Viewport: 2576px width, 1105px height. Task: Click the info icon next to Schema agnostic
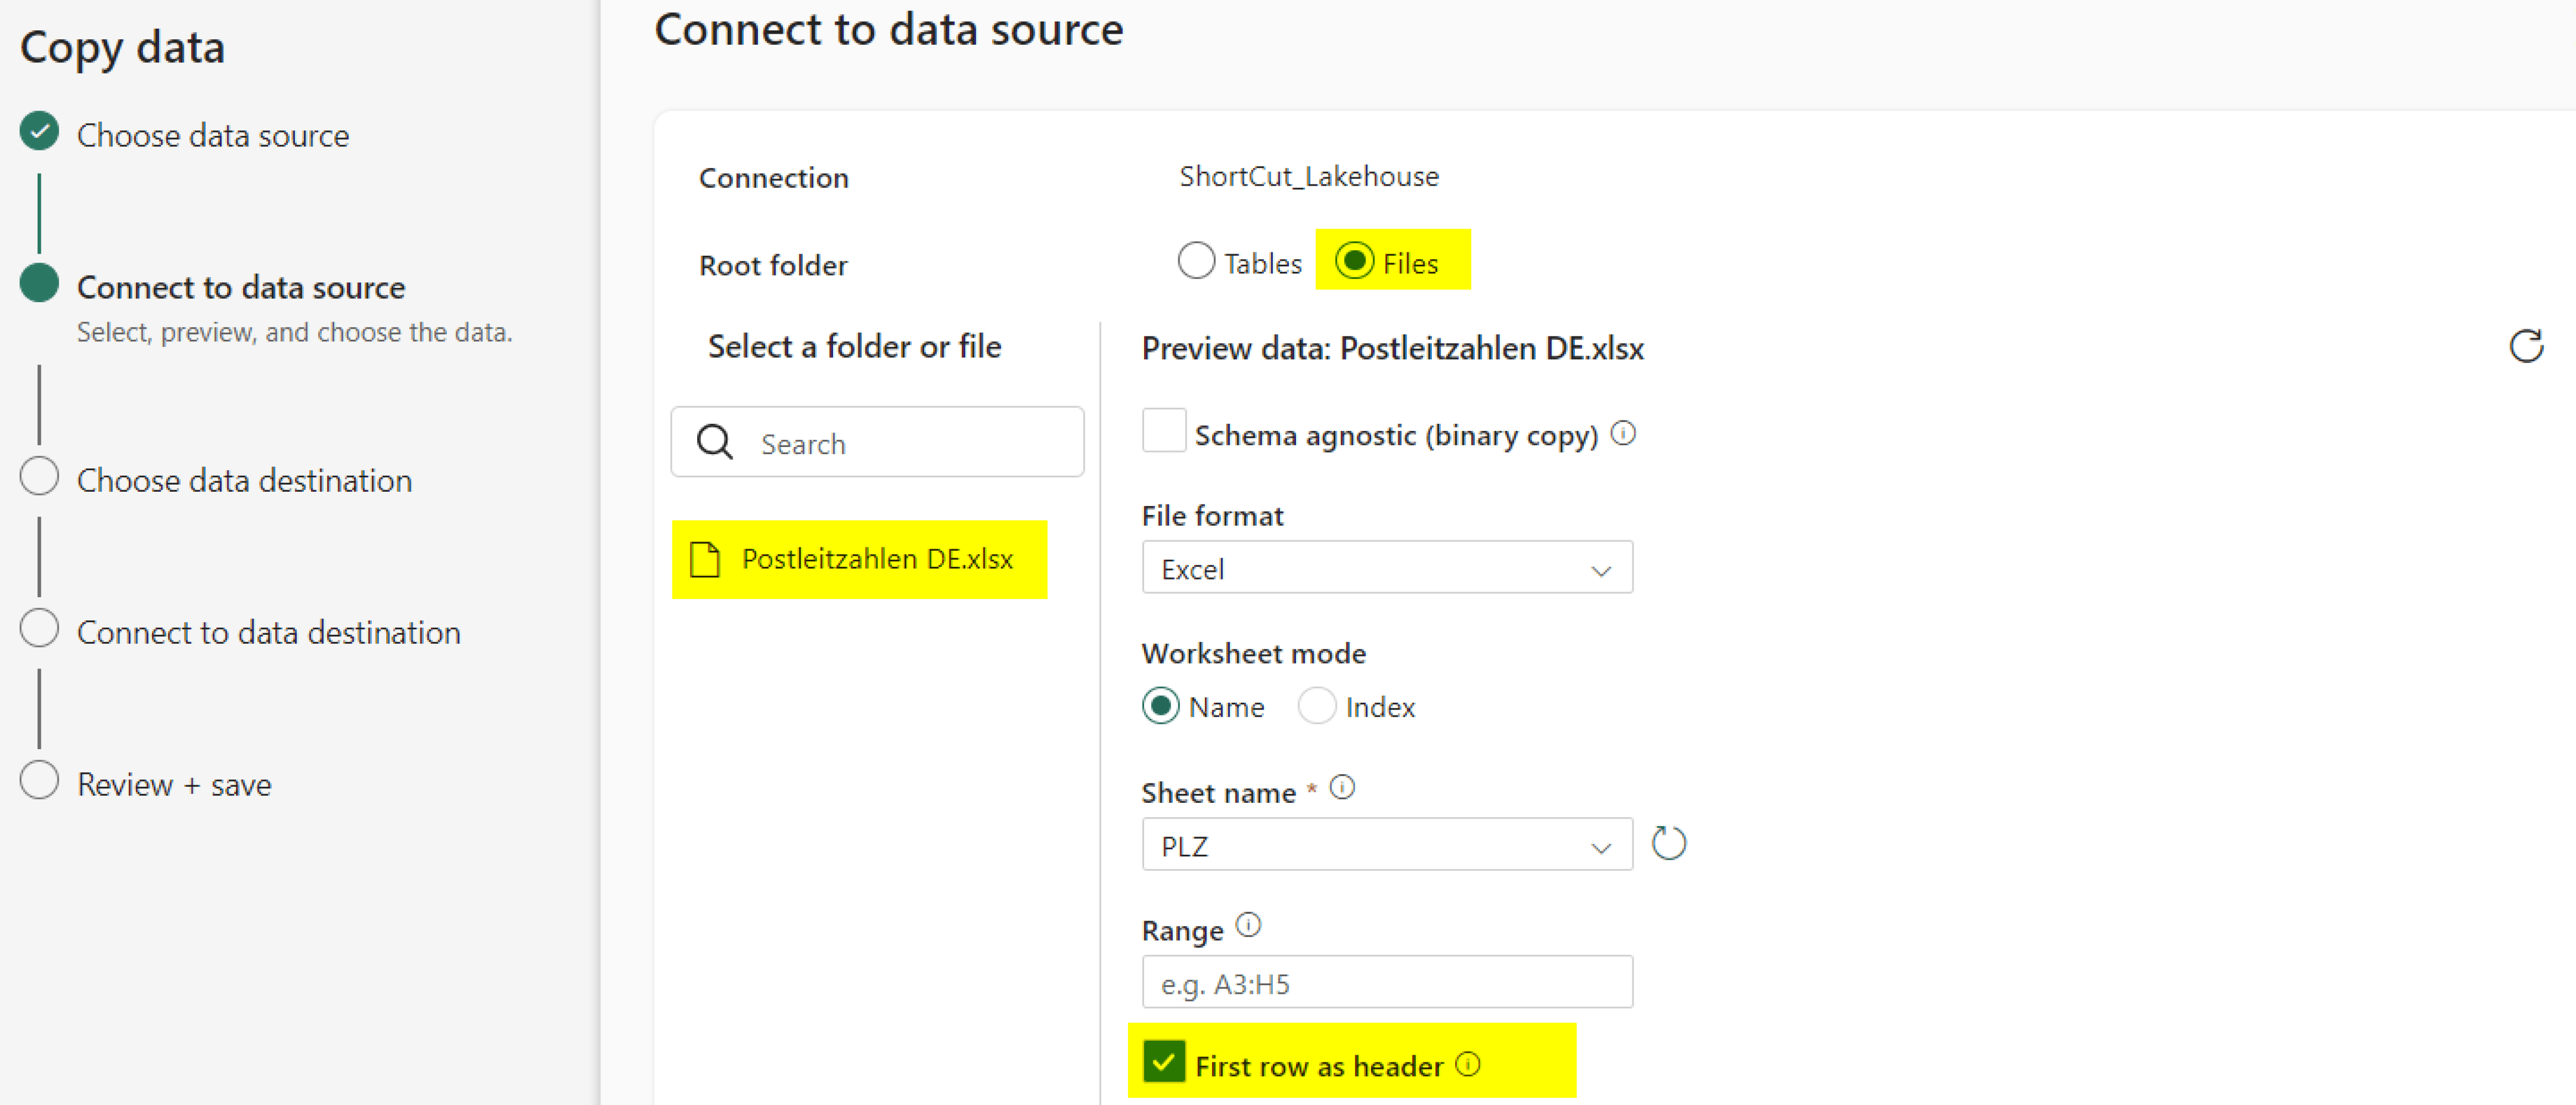click(x=1624, y=433)
